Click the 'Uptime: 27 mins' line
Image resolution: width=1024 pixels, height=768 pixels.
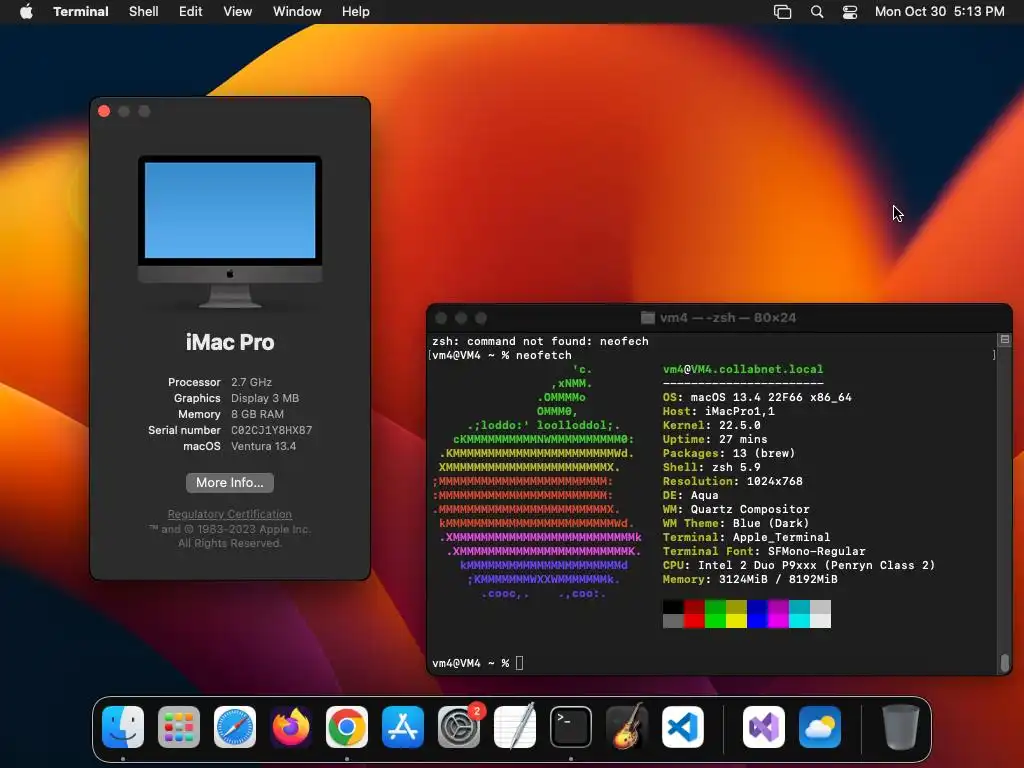[715, 440]
